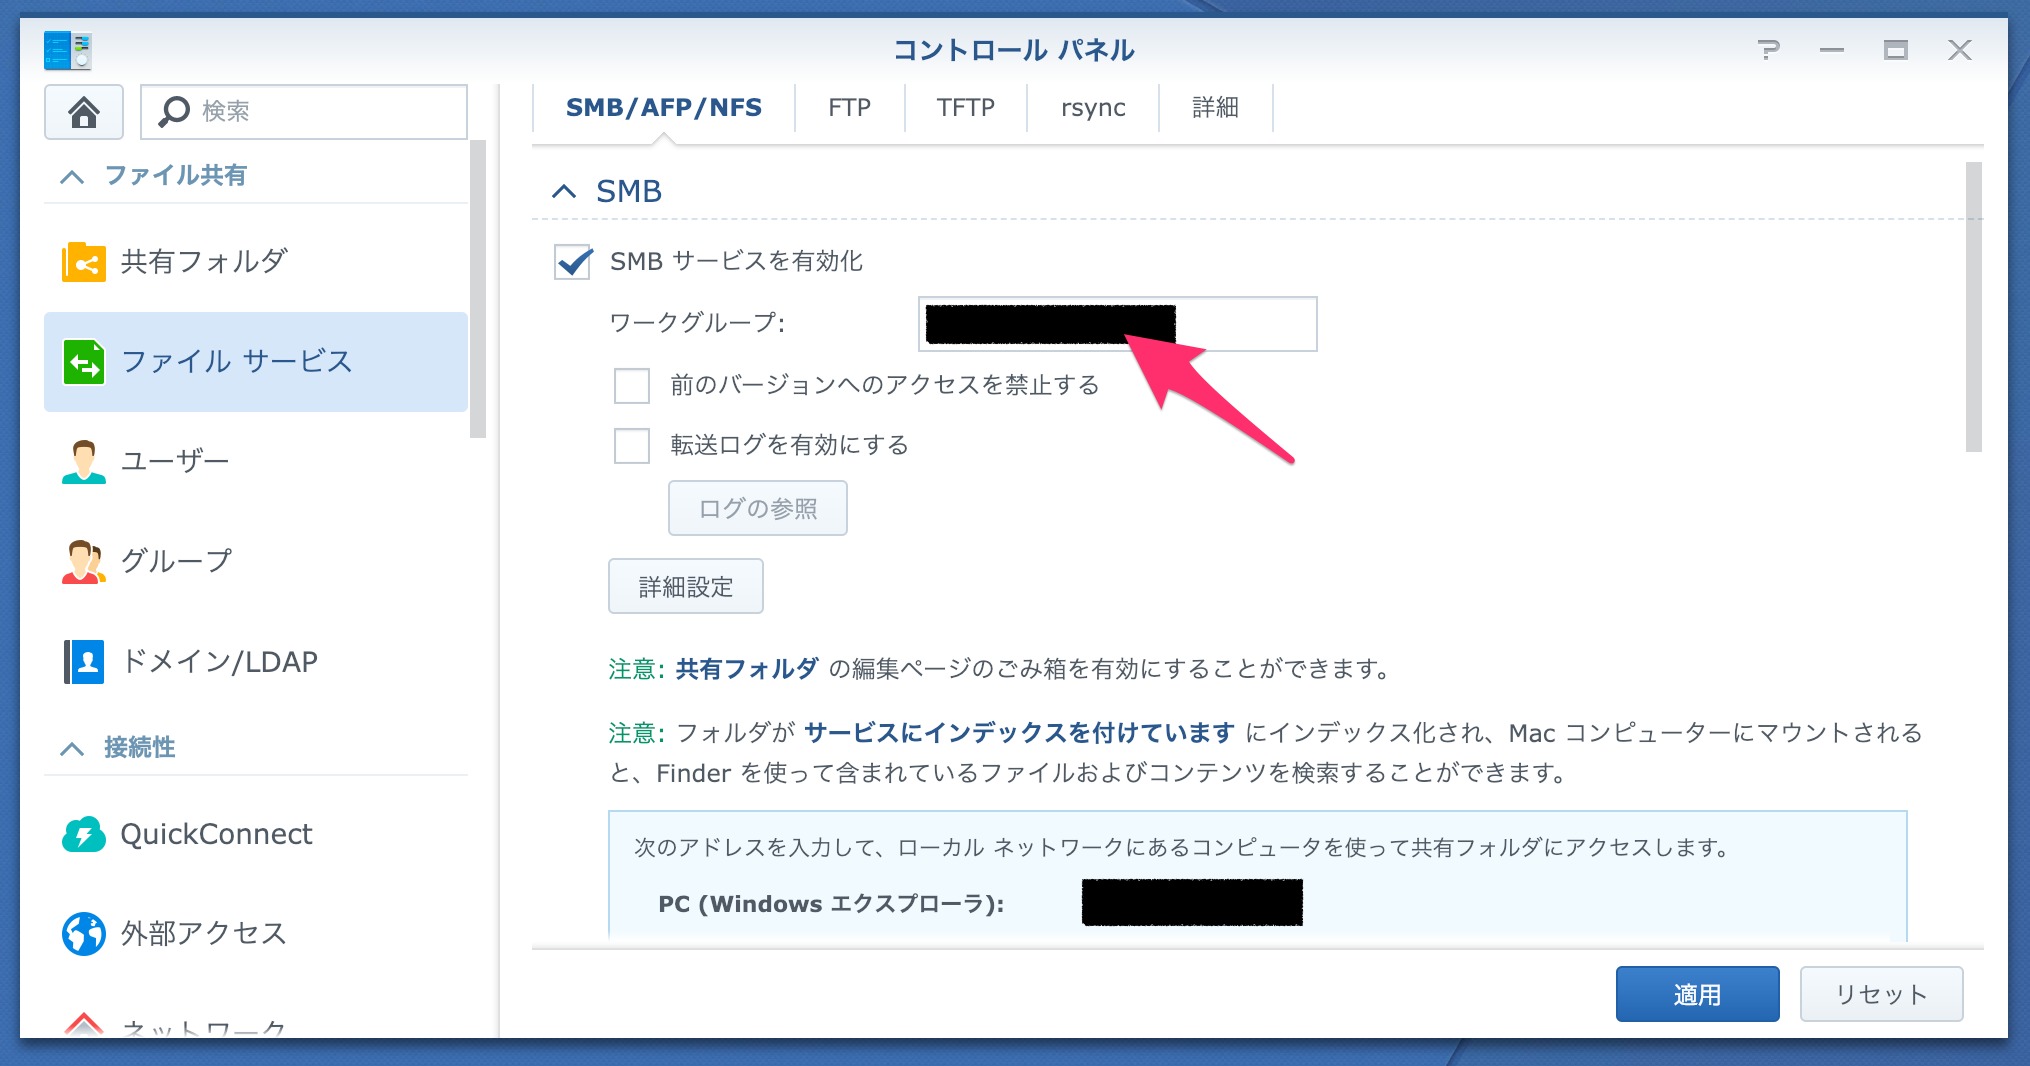The width and height of the screenshot is (2030, 1066).
Task: Switch to the 詳細 tab
Action: pos(1215,108)
